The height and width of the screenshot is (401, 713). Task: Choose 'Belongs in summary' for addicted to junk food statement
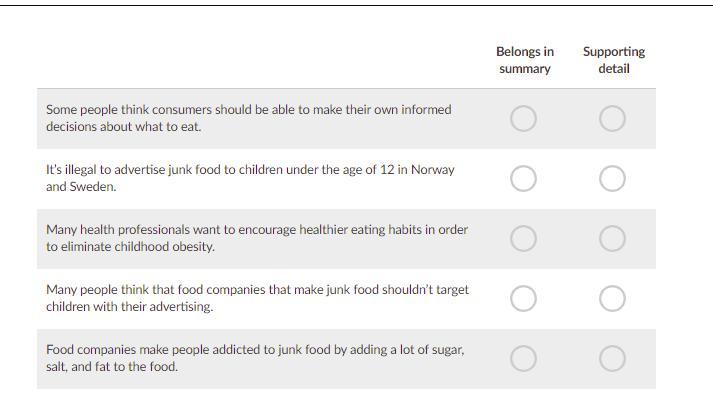point(523,359)
